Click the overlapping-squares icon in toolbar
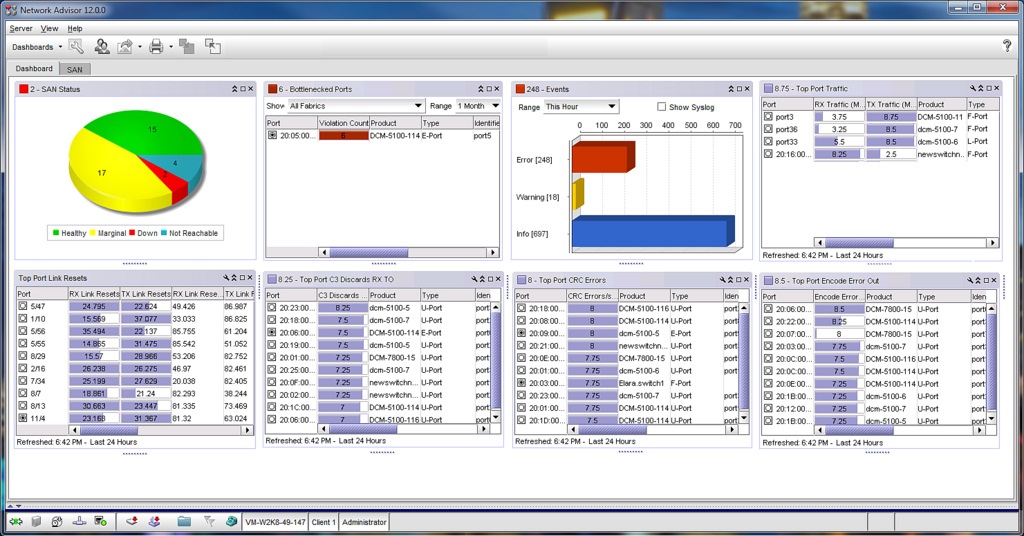 pyautogui.click(x=186, y=46)
